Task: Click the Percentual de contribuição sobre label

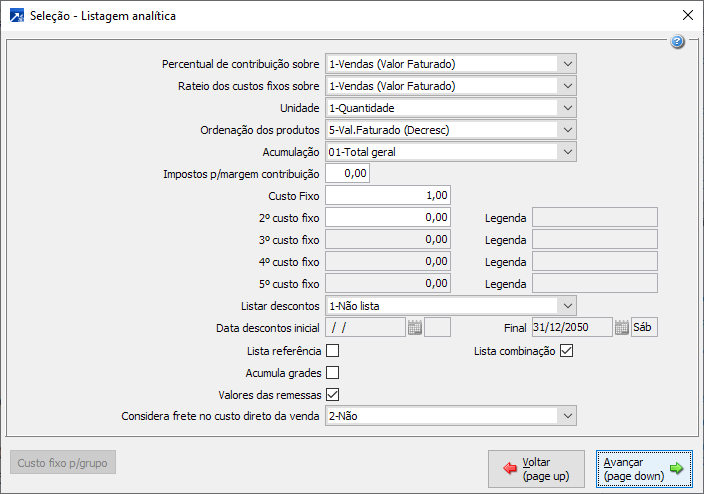Action: tap(241, 64)
